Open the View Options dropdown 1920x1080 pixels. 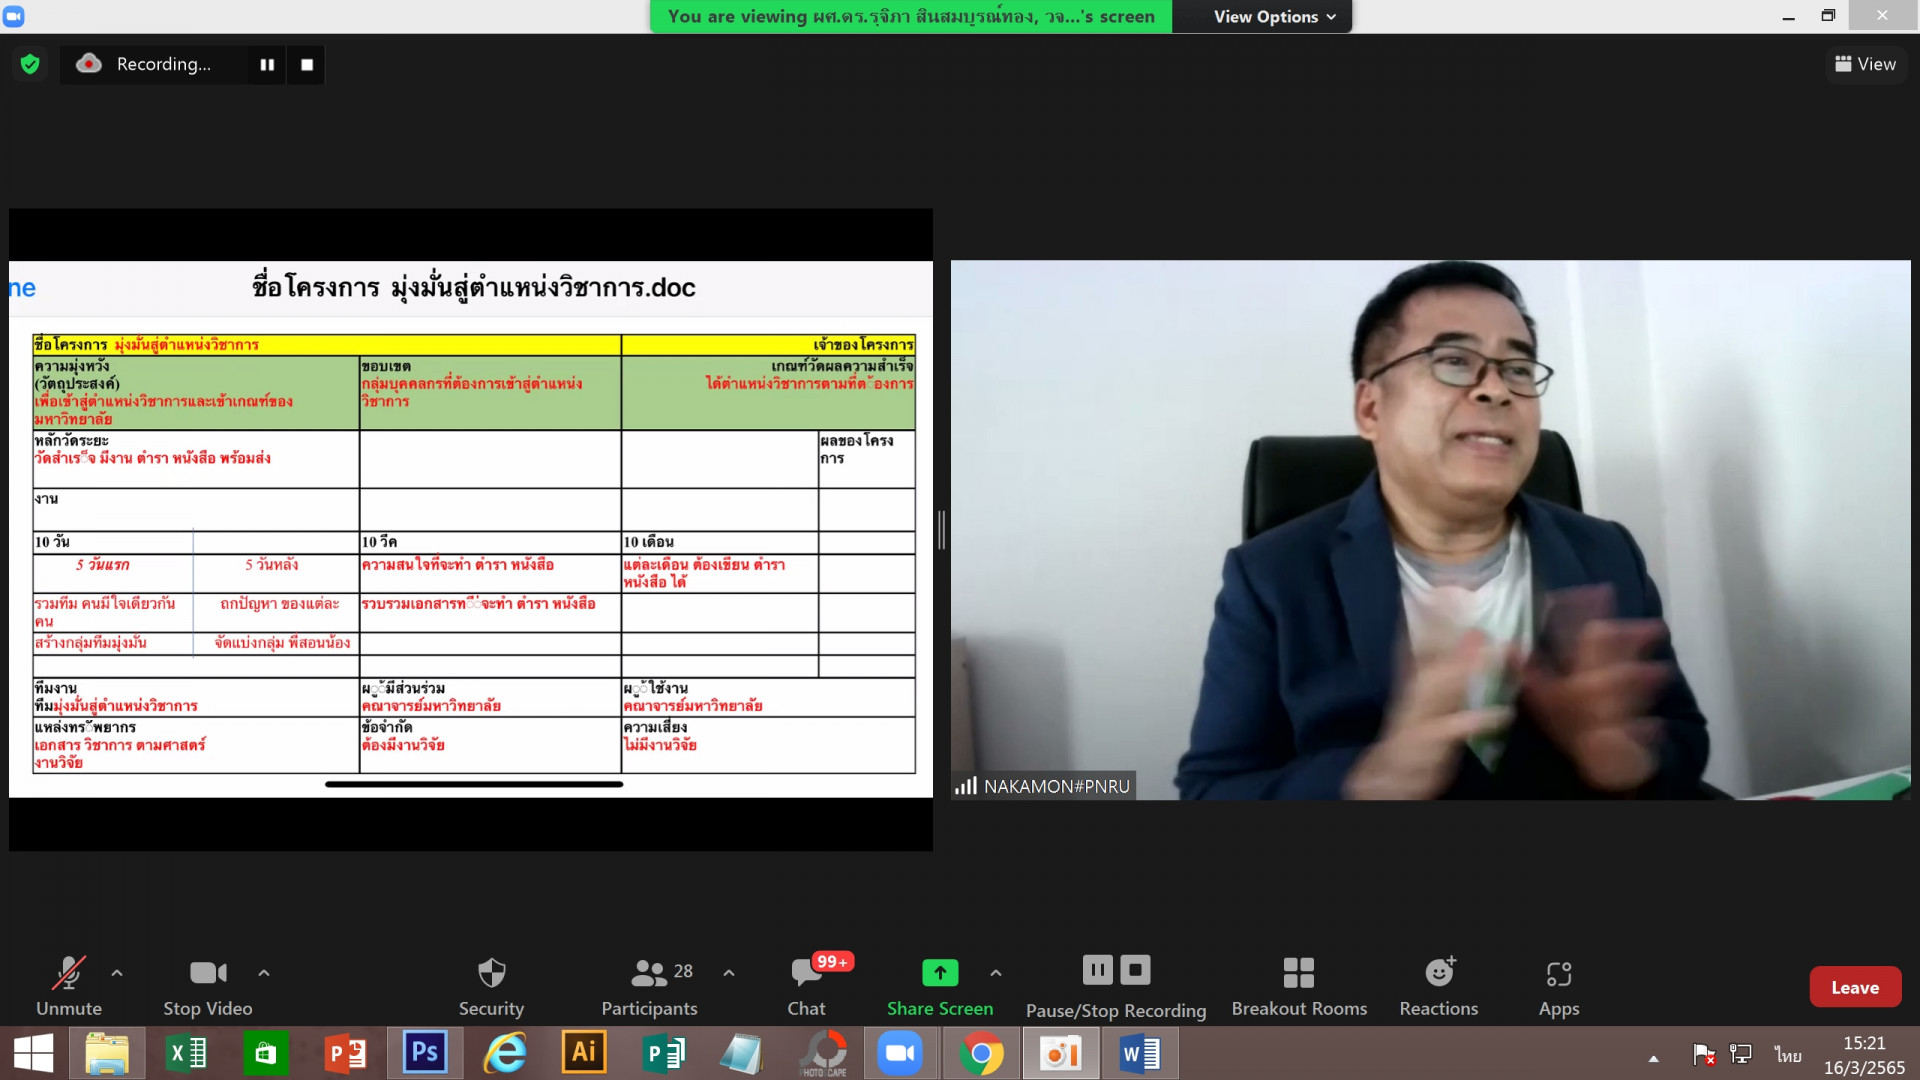(x=1274, y=17)
